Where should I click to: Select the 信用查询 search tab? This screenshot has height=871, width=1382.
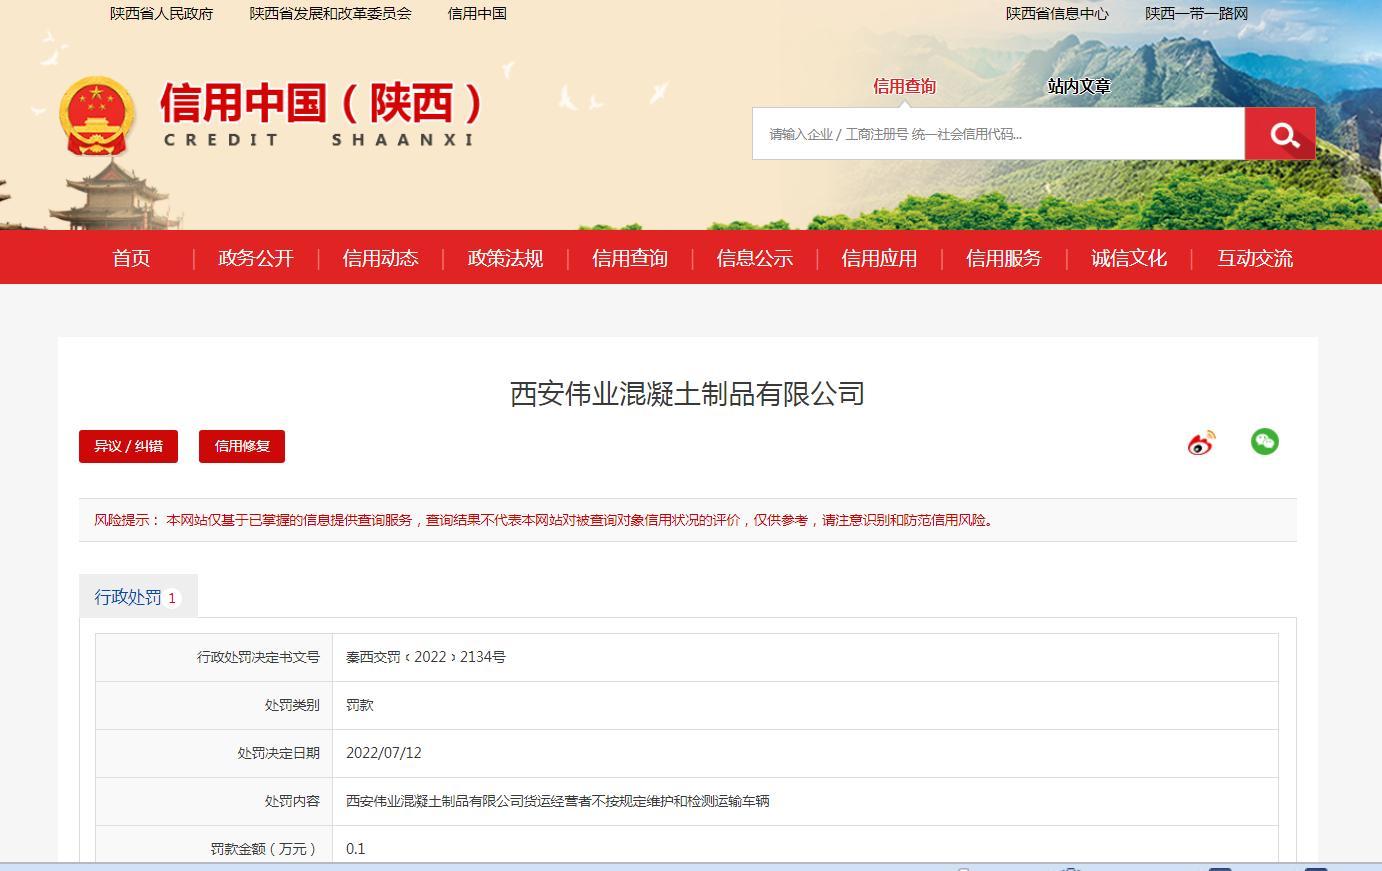(x=904, y=86)
